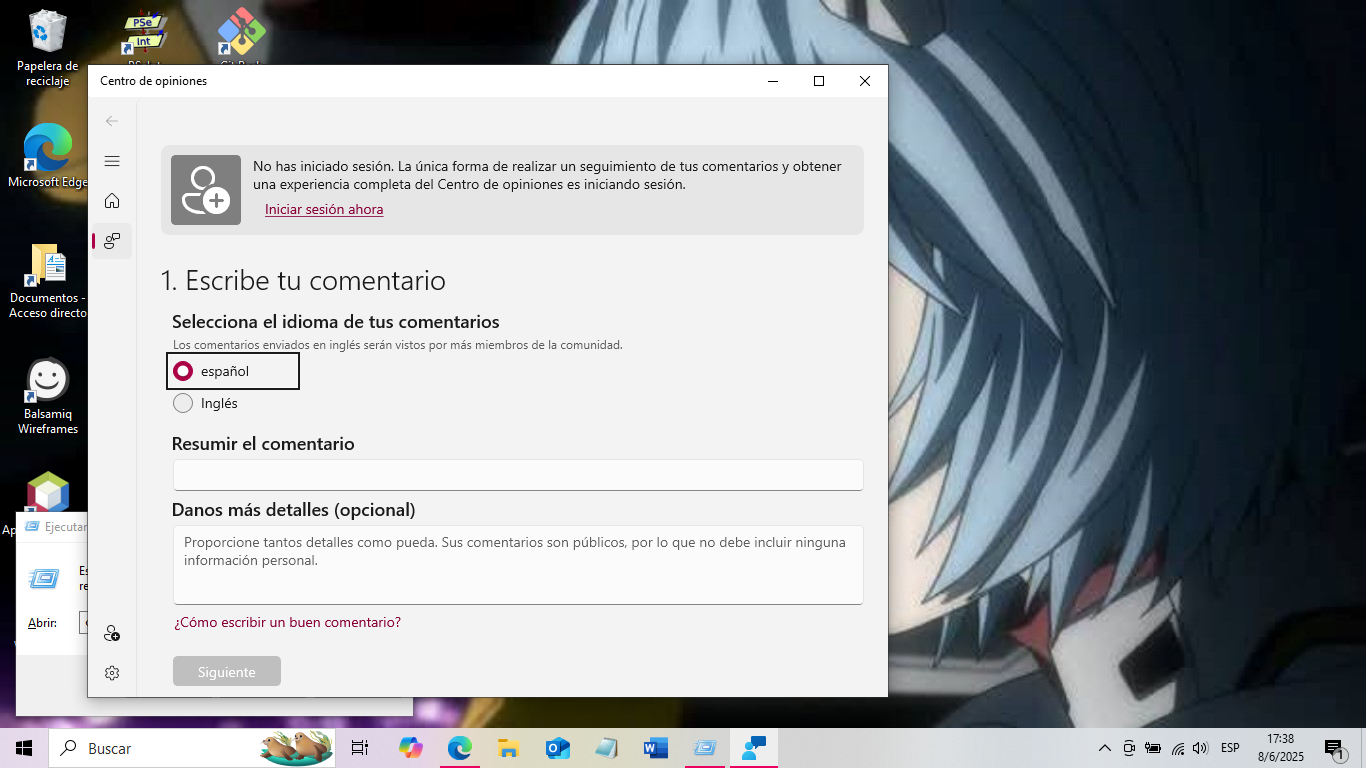Click the Ejecutar window title bar icon

point(32,527)
